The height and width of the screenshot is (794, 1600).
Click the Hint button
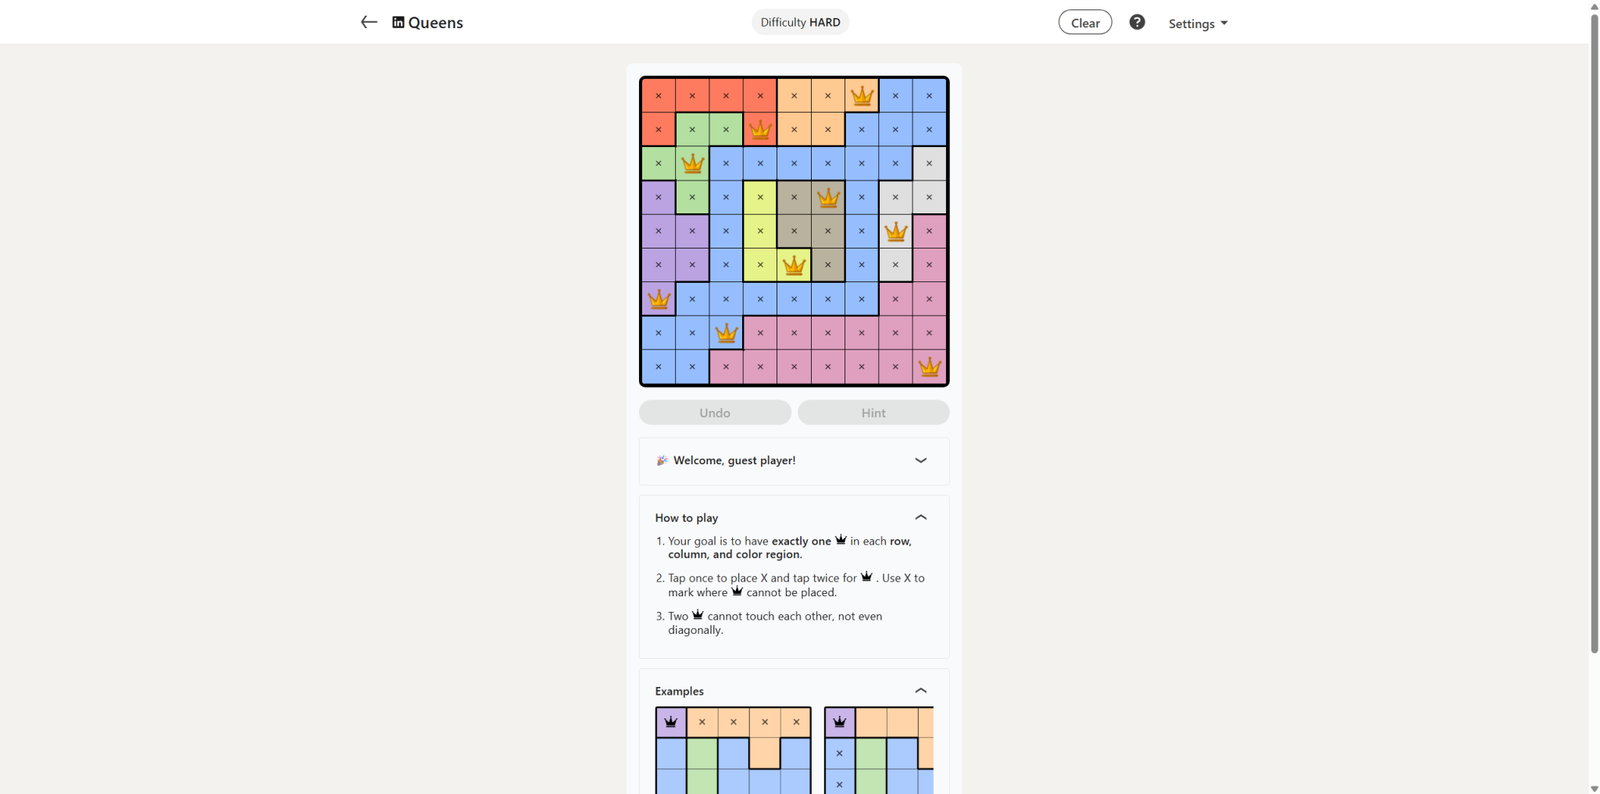click(x=873, y=413)
